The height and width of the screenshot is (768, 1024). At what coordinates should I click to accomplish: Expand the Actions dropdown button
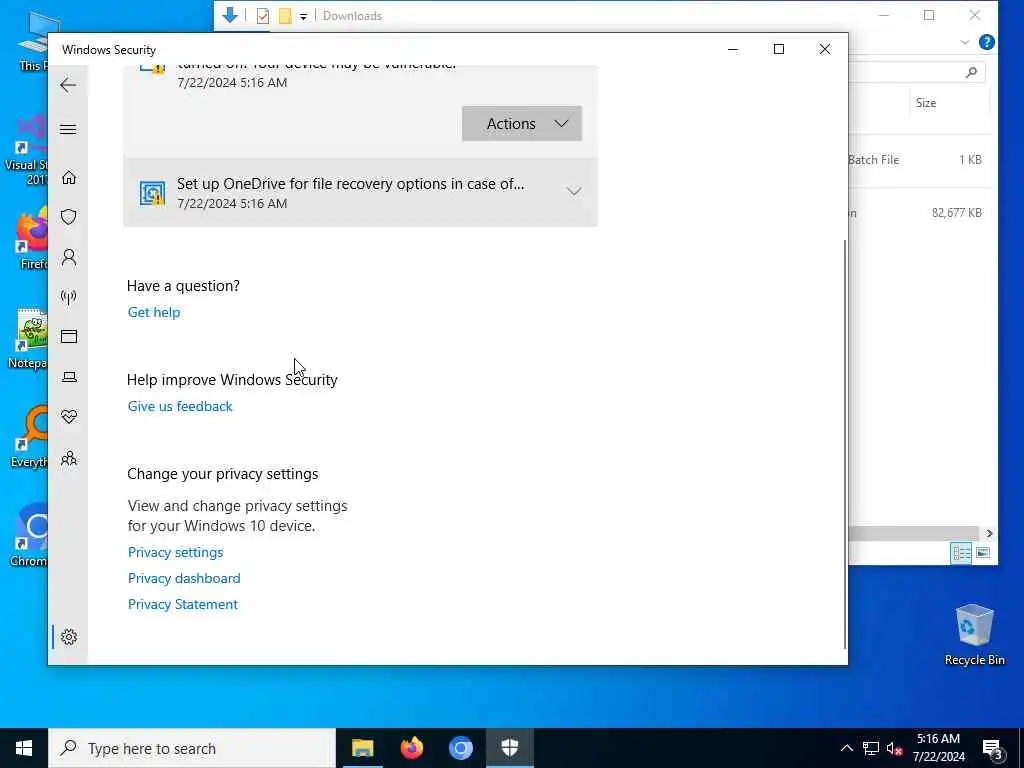tap(522, 123)
